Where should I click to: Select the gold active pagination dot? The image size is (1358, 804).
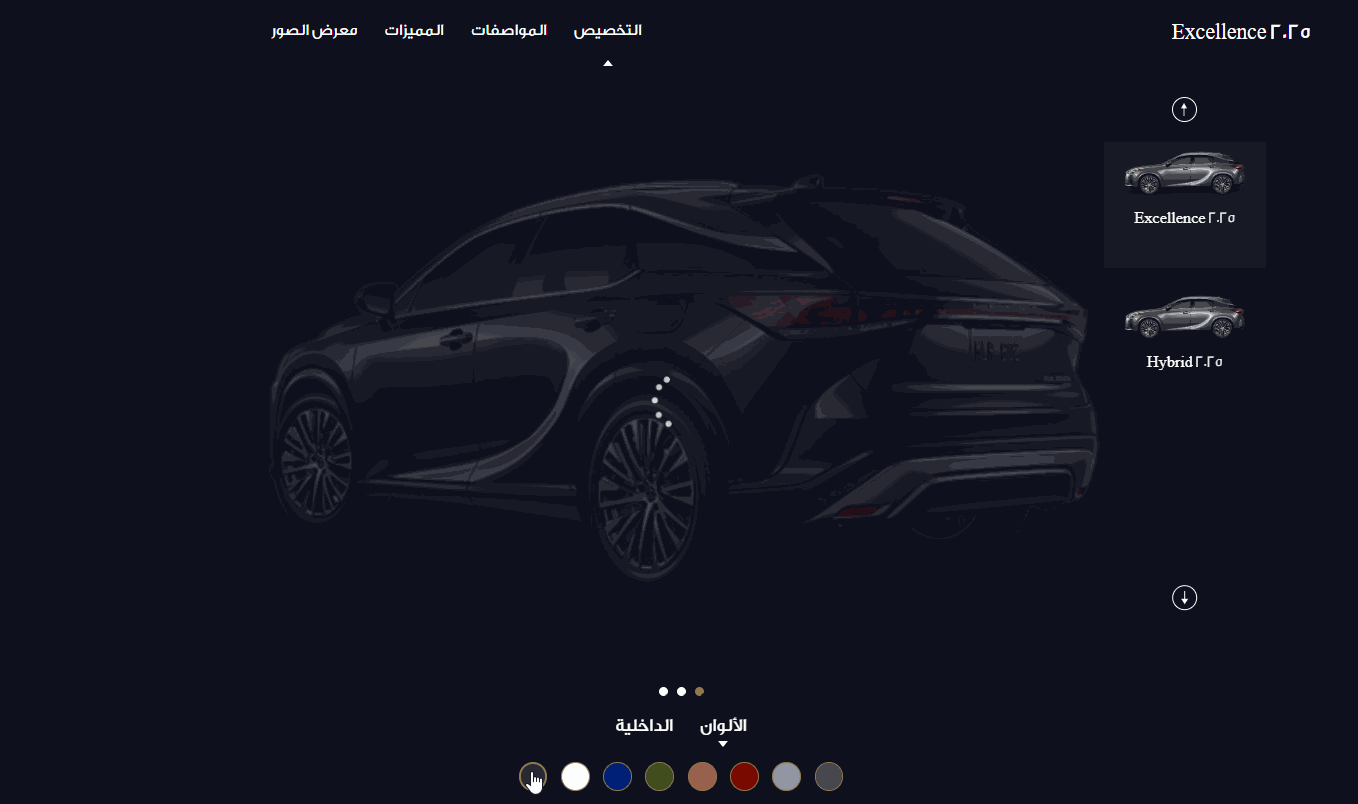(x=699, y=690)
